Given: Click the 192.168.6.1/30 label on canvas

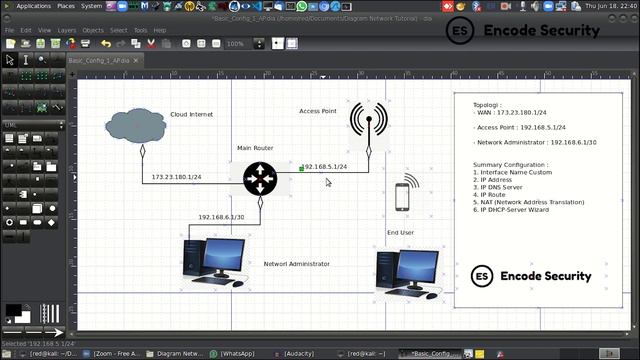Looking at the screenshot, I should coord(221,217).
